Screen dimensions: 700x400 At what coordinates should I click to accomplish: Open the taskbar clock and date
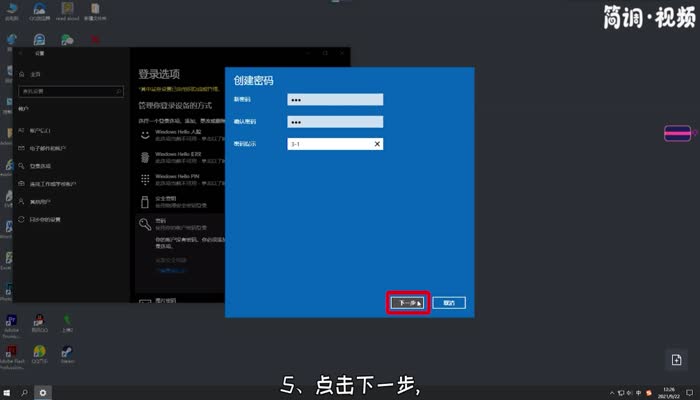tap(669, 393)
